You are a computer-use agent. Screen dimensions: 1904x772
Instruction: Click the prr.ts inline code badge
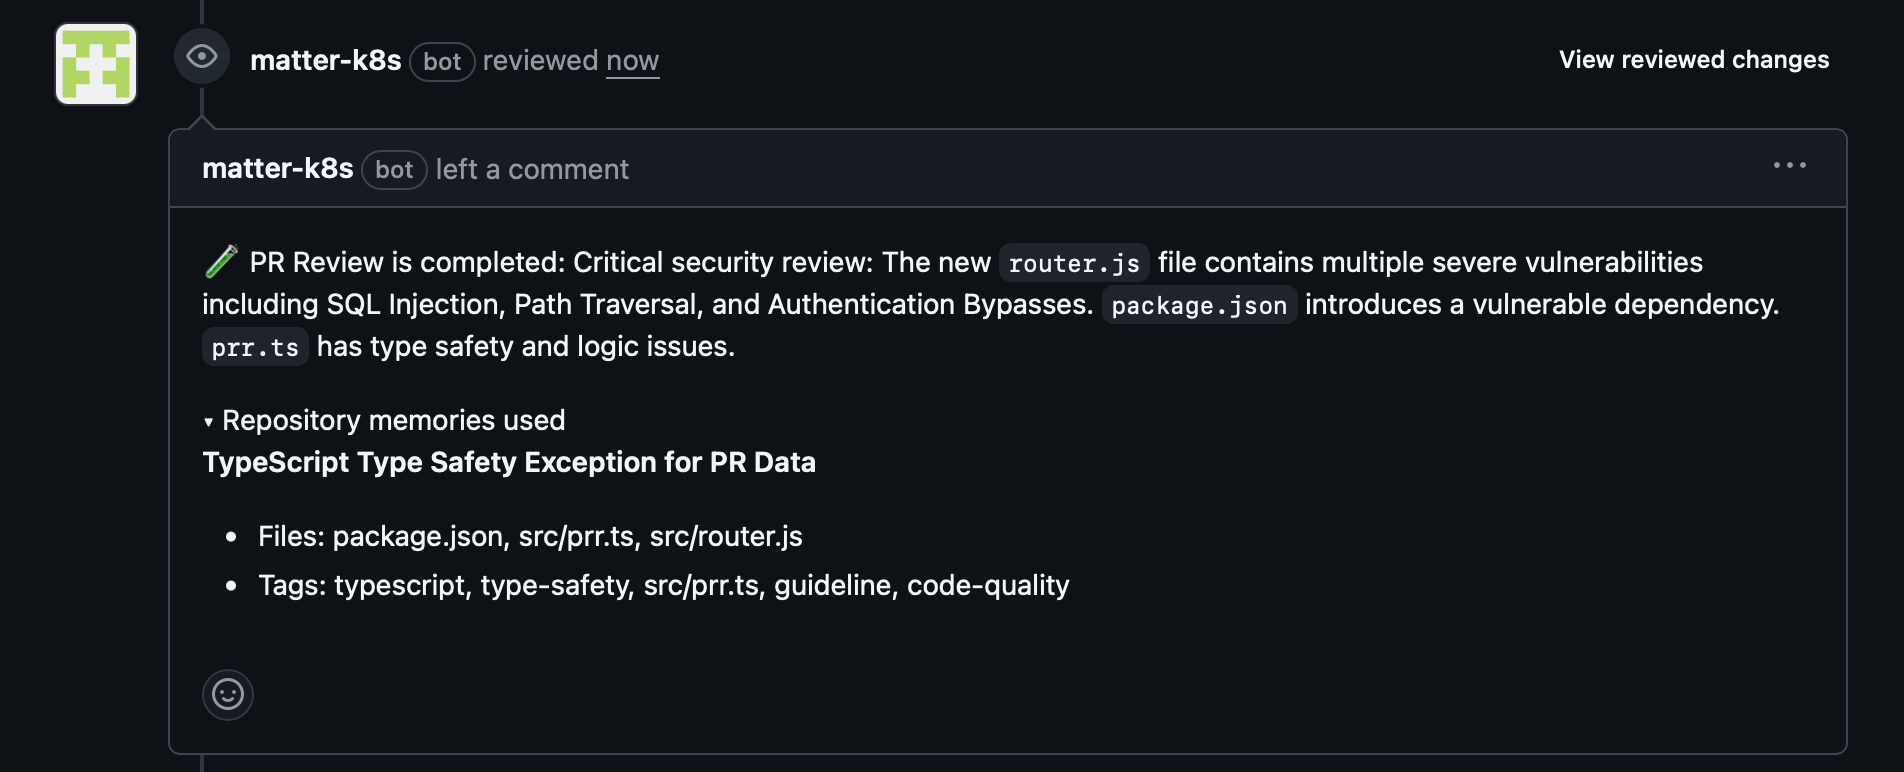(x=254, y=347)
